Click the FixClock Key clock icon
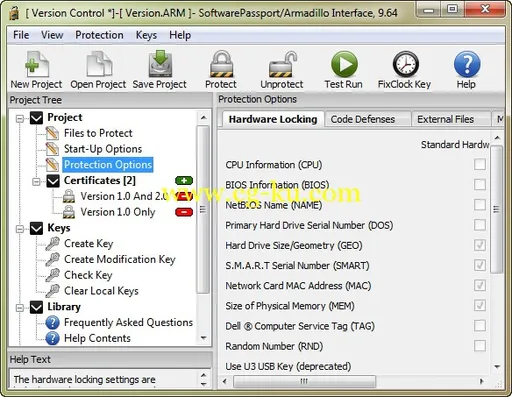Screen dimensions: 512x397 [405, 64]
